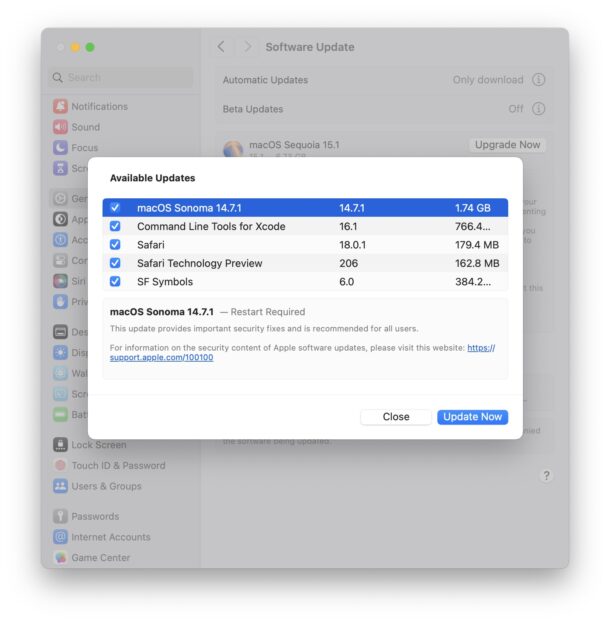Go back using the toolbar chevron
Image resolution: width=610 pixels, height=623 pixels.
click(x=221, y=47)
